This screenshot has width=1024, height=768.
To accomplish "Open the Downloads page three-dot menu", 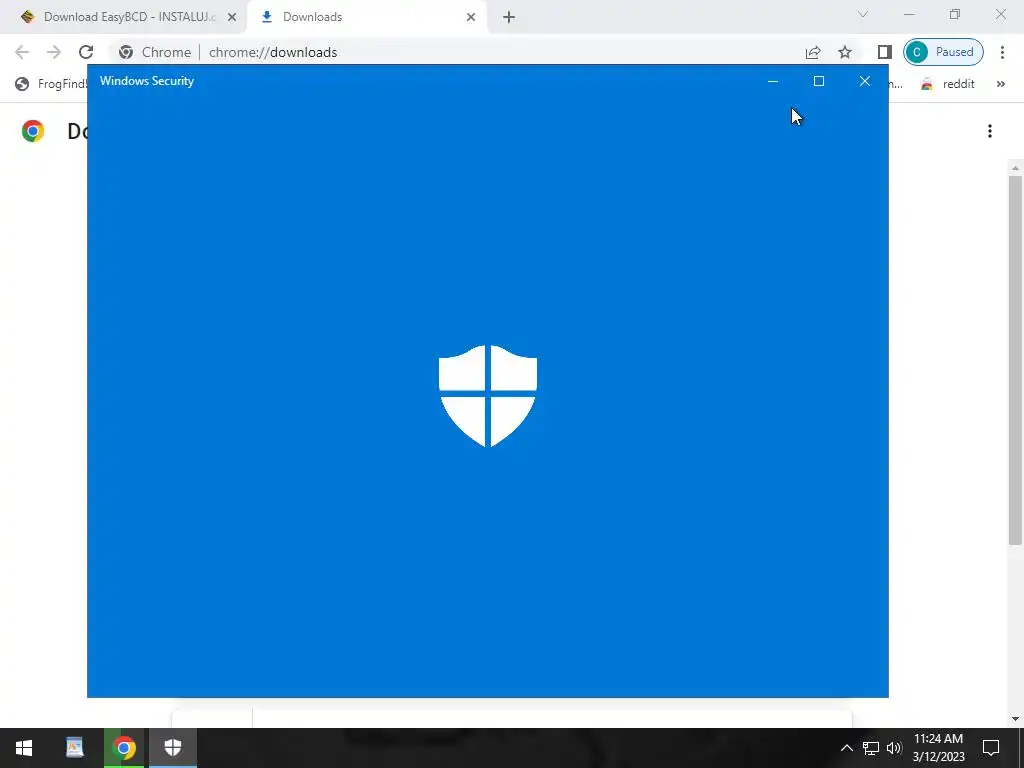I will (x=990, y=131).
